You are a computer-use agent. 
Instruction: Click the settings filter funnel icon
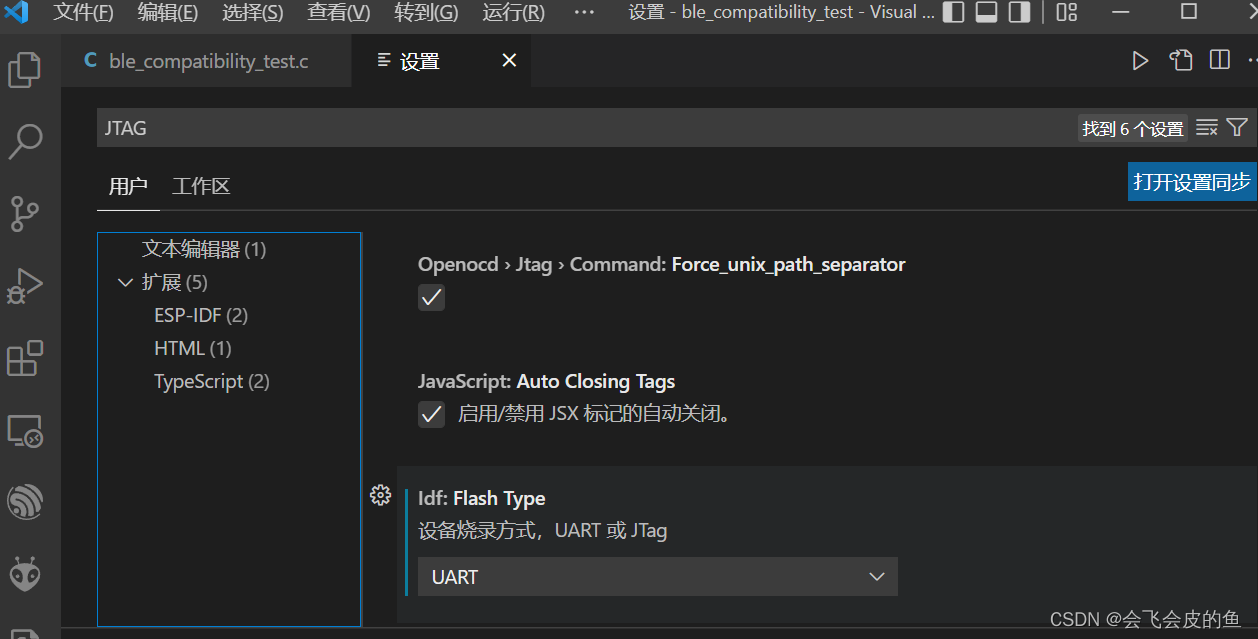tap(1237, 128)
